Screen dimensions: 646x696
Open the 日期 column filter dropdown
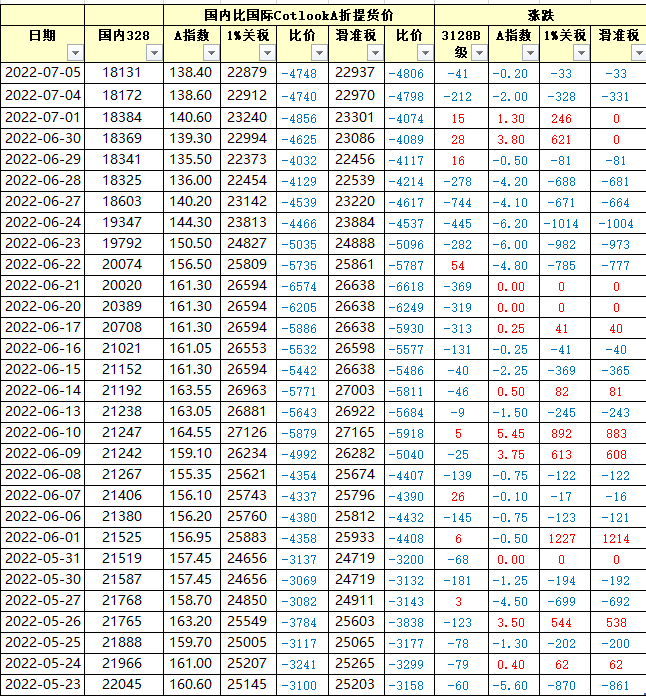(75, 53)
